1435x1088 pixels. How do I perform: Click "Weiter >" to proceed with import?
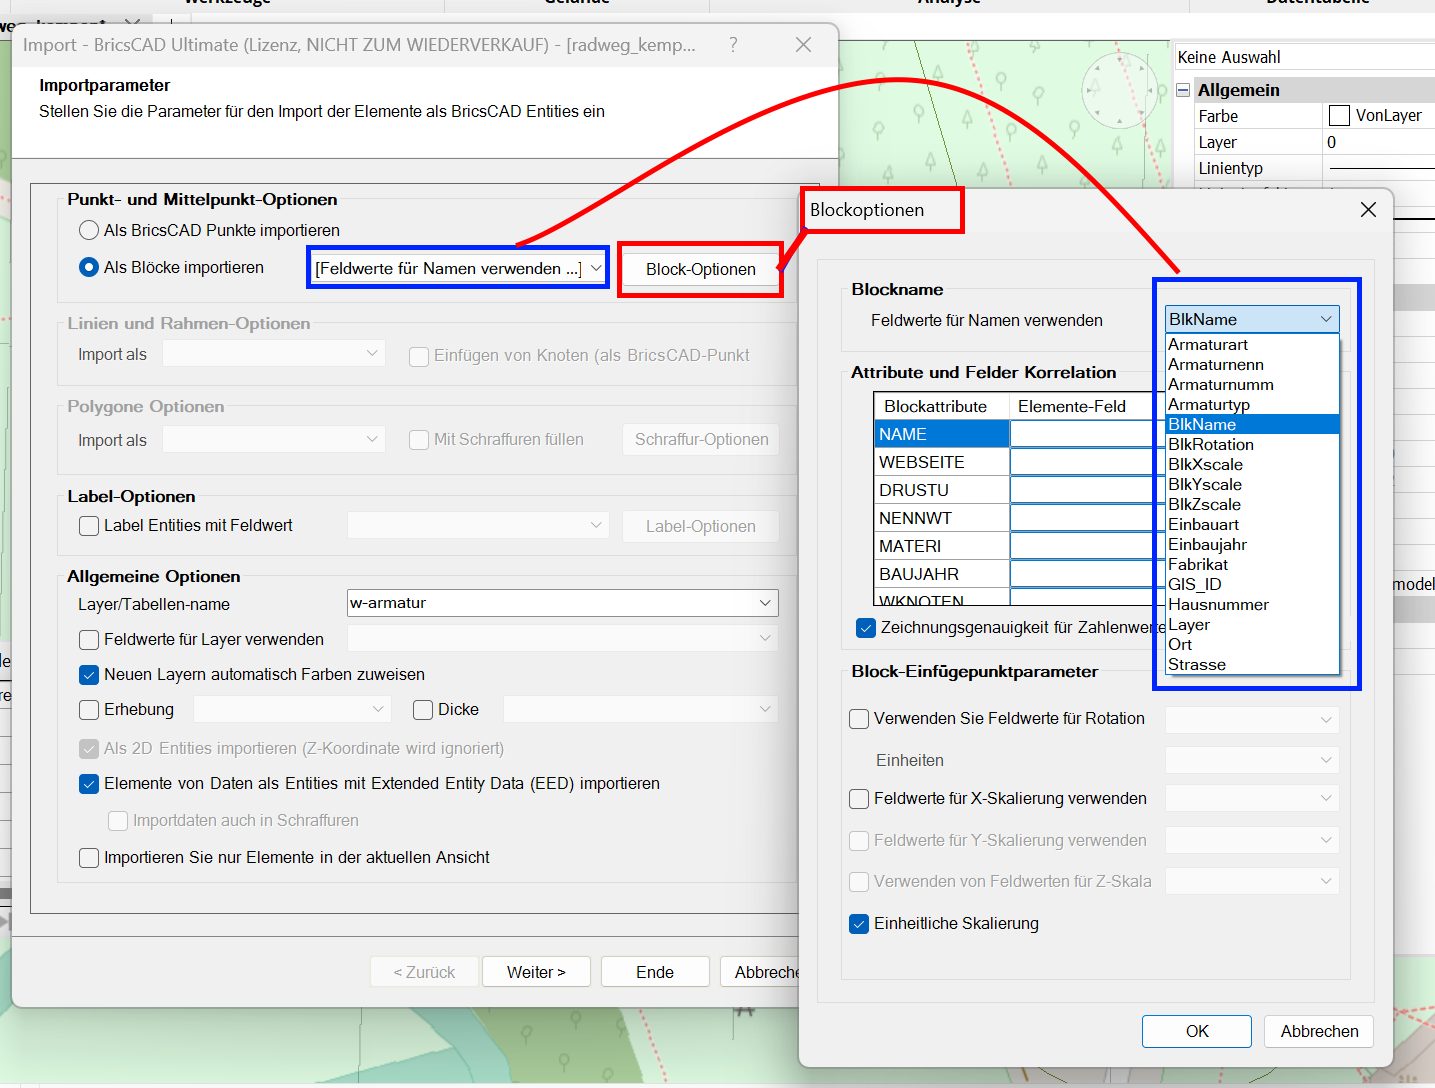[536, 971]
